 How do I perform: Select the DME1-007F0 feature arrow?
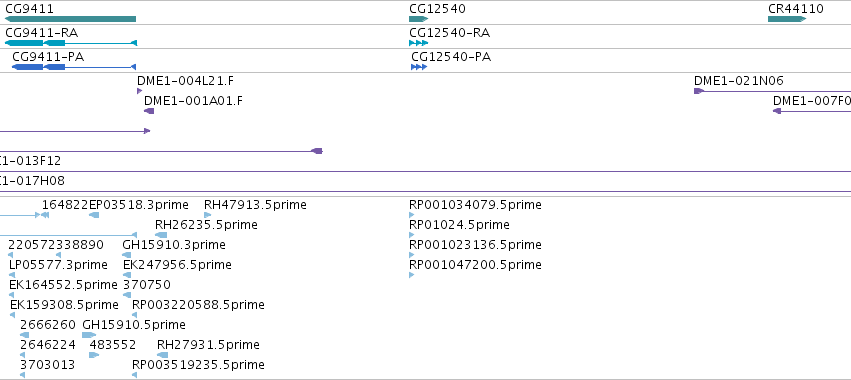coord(777,111)
